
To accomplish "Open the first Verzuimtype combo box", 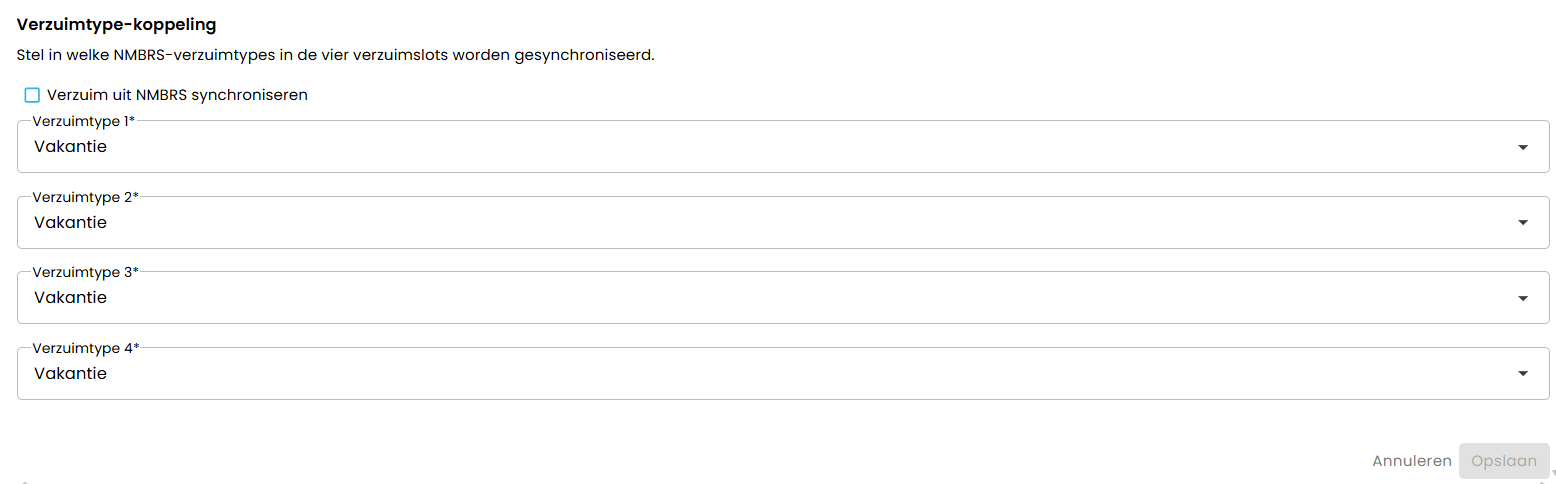I will (783, 147).
